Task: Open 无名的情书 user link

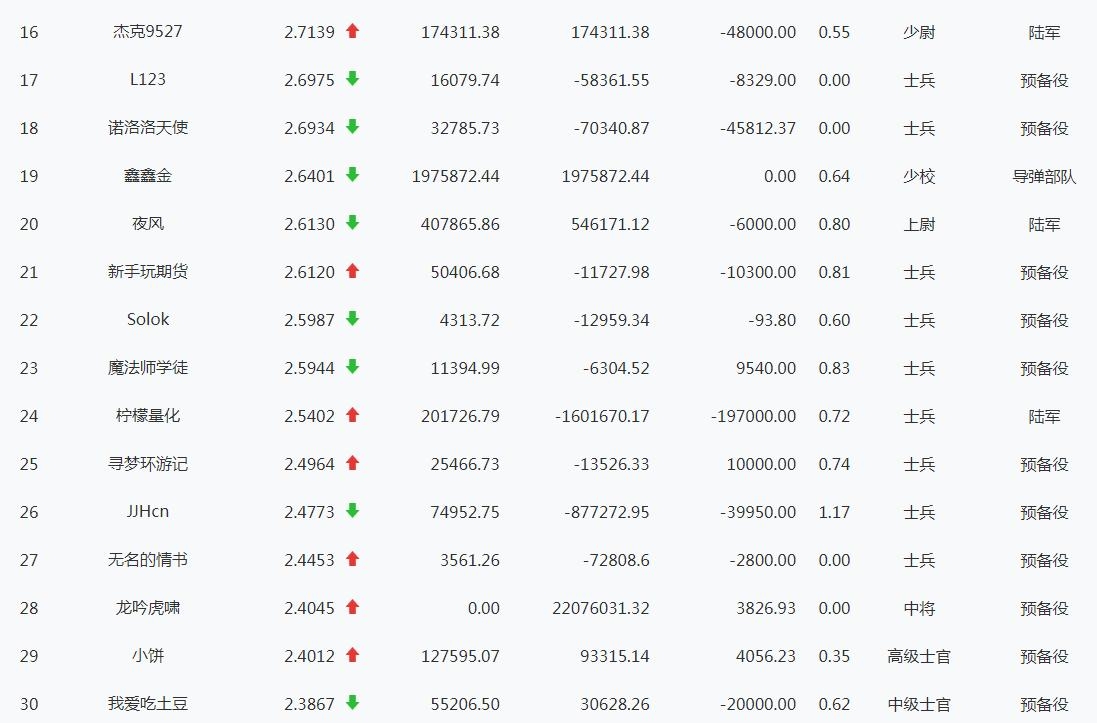Action: point(148,560)
